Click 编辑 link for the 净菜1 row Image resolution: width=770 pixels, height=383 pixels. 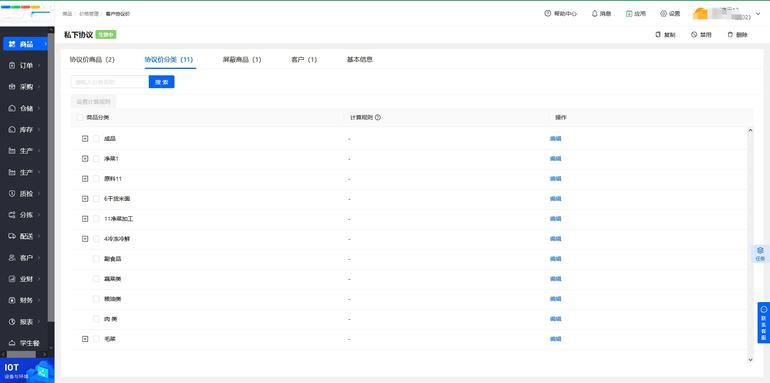[555, 159]
